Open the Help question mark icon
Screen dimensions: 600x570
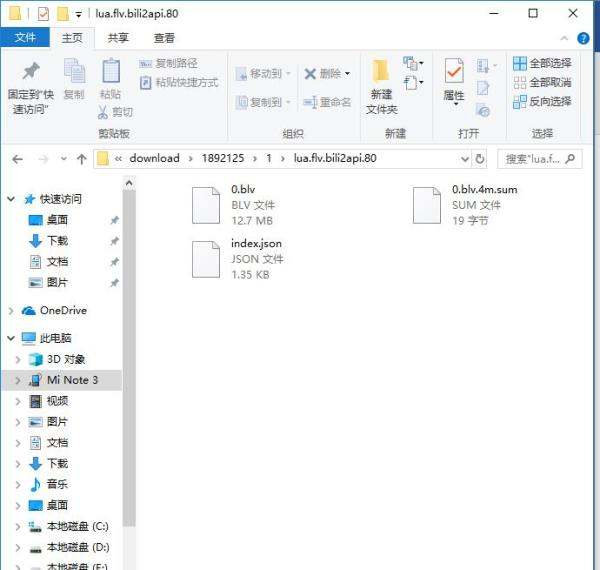tap(583, 38)
